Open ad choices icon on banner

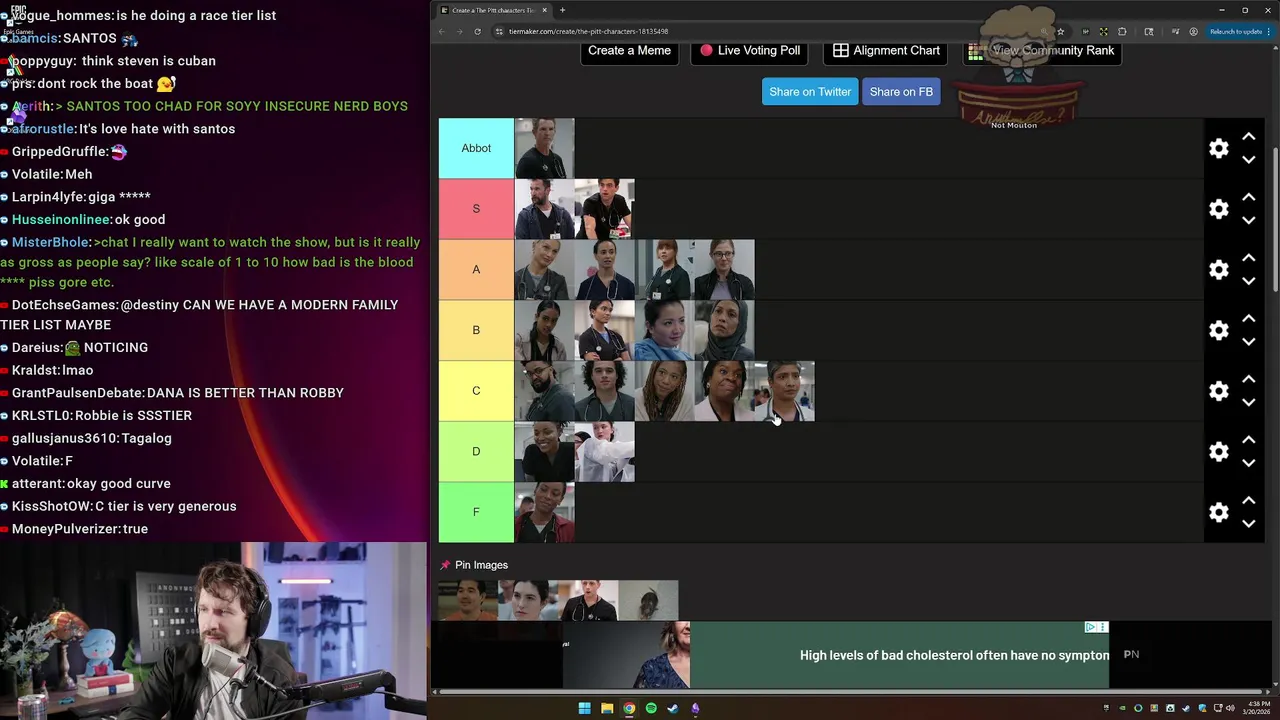pos(1091,627)
